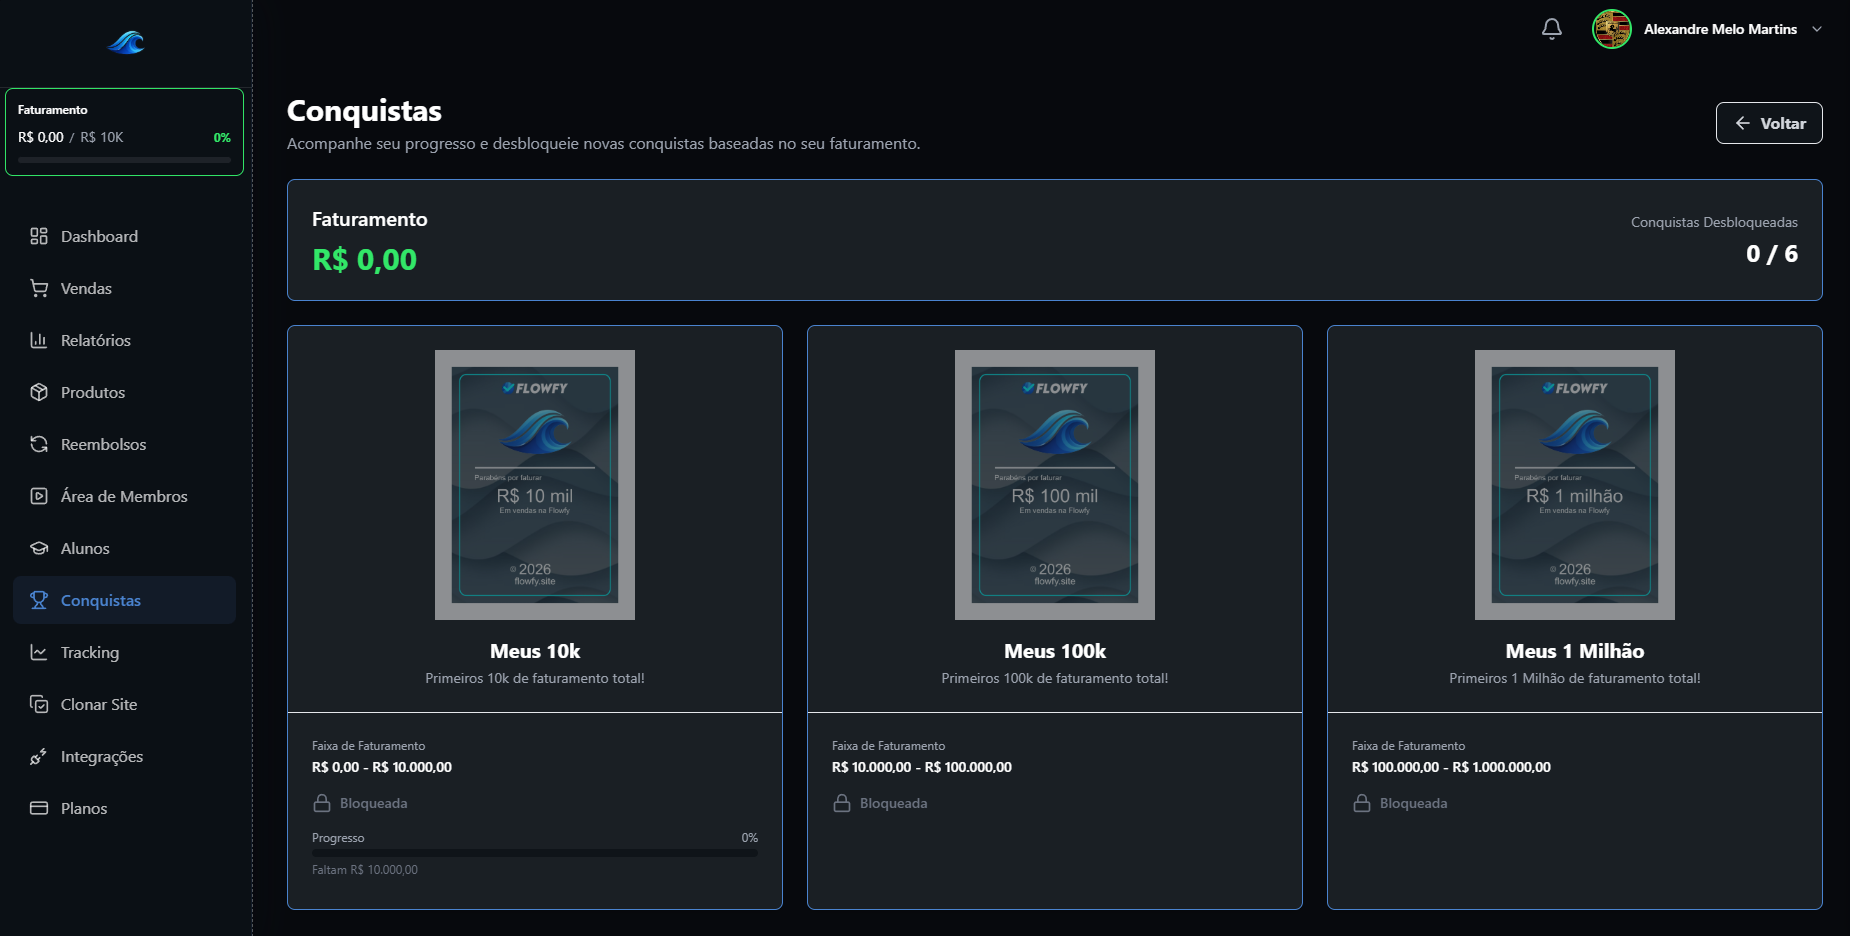1850x936 pixels.
Task: Click 'Conquistas Desbloqueadas' label
Action: pos(1714,222)
